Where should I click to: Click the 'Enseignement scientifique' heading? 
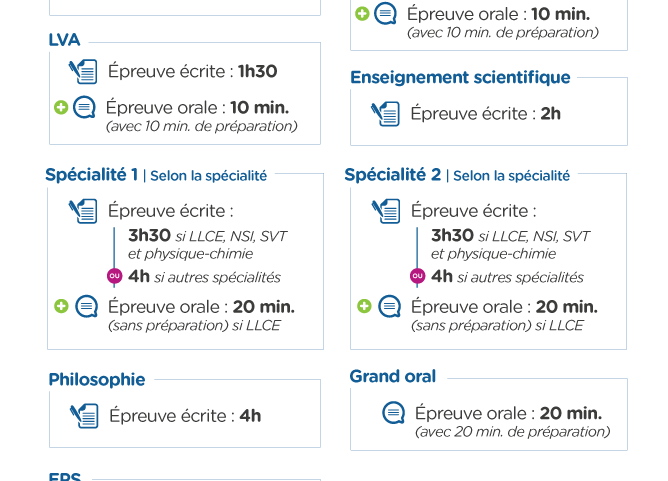pyautogui.click(x=460, y=77)
